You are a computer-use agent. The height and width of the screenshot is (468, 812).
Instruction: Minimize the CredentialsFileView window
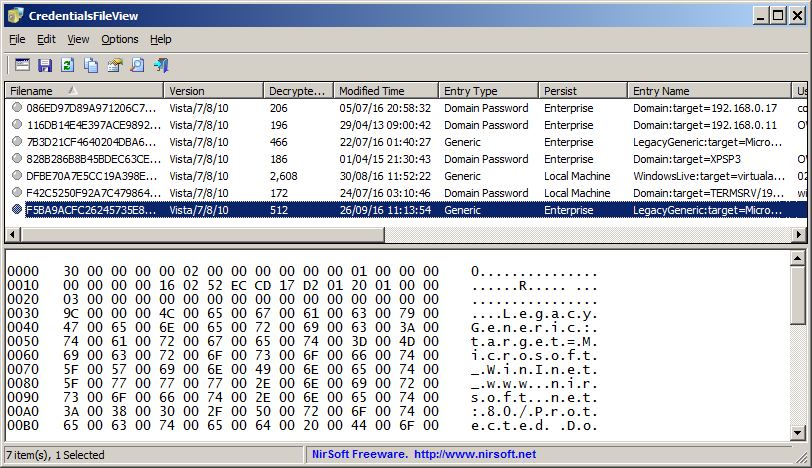click(x=760, y=16)
